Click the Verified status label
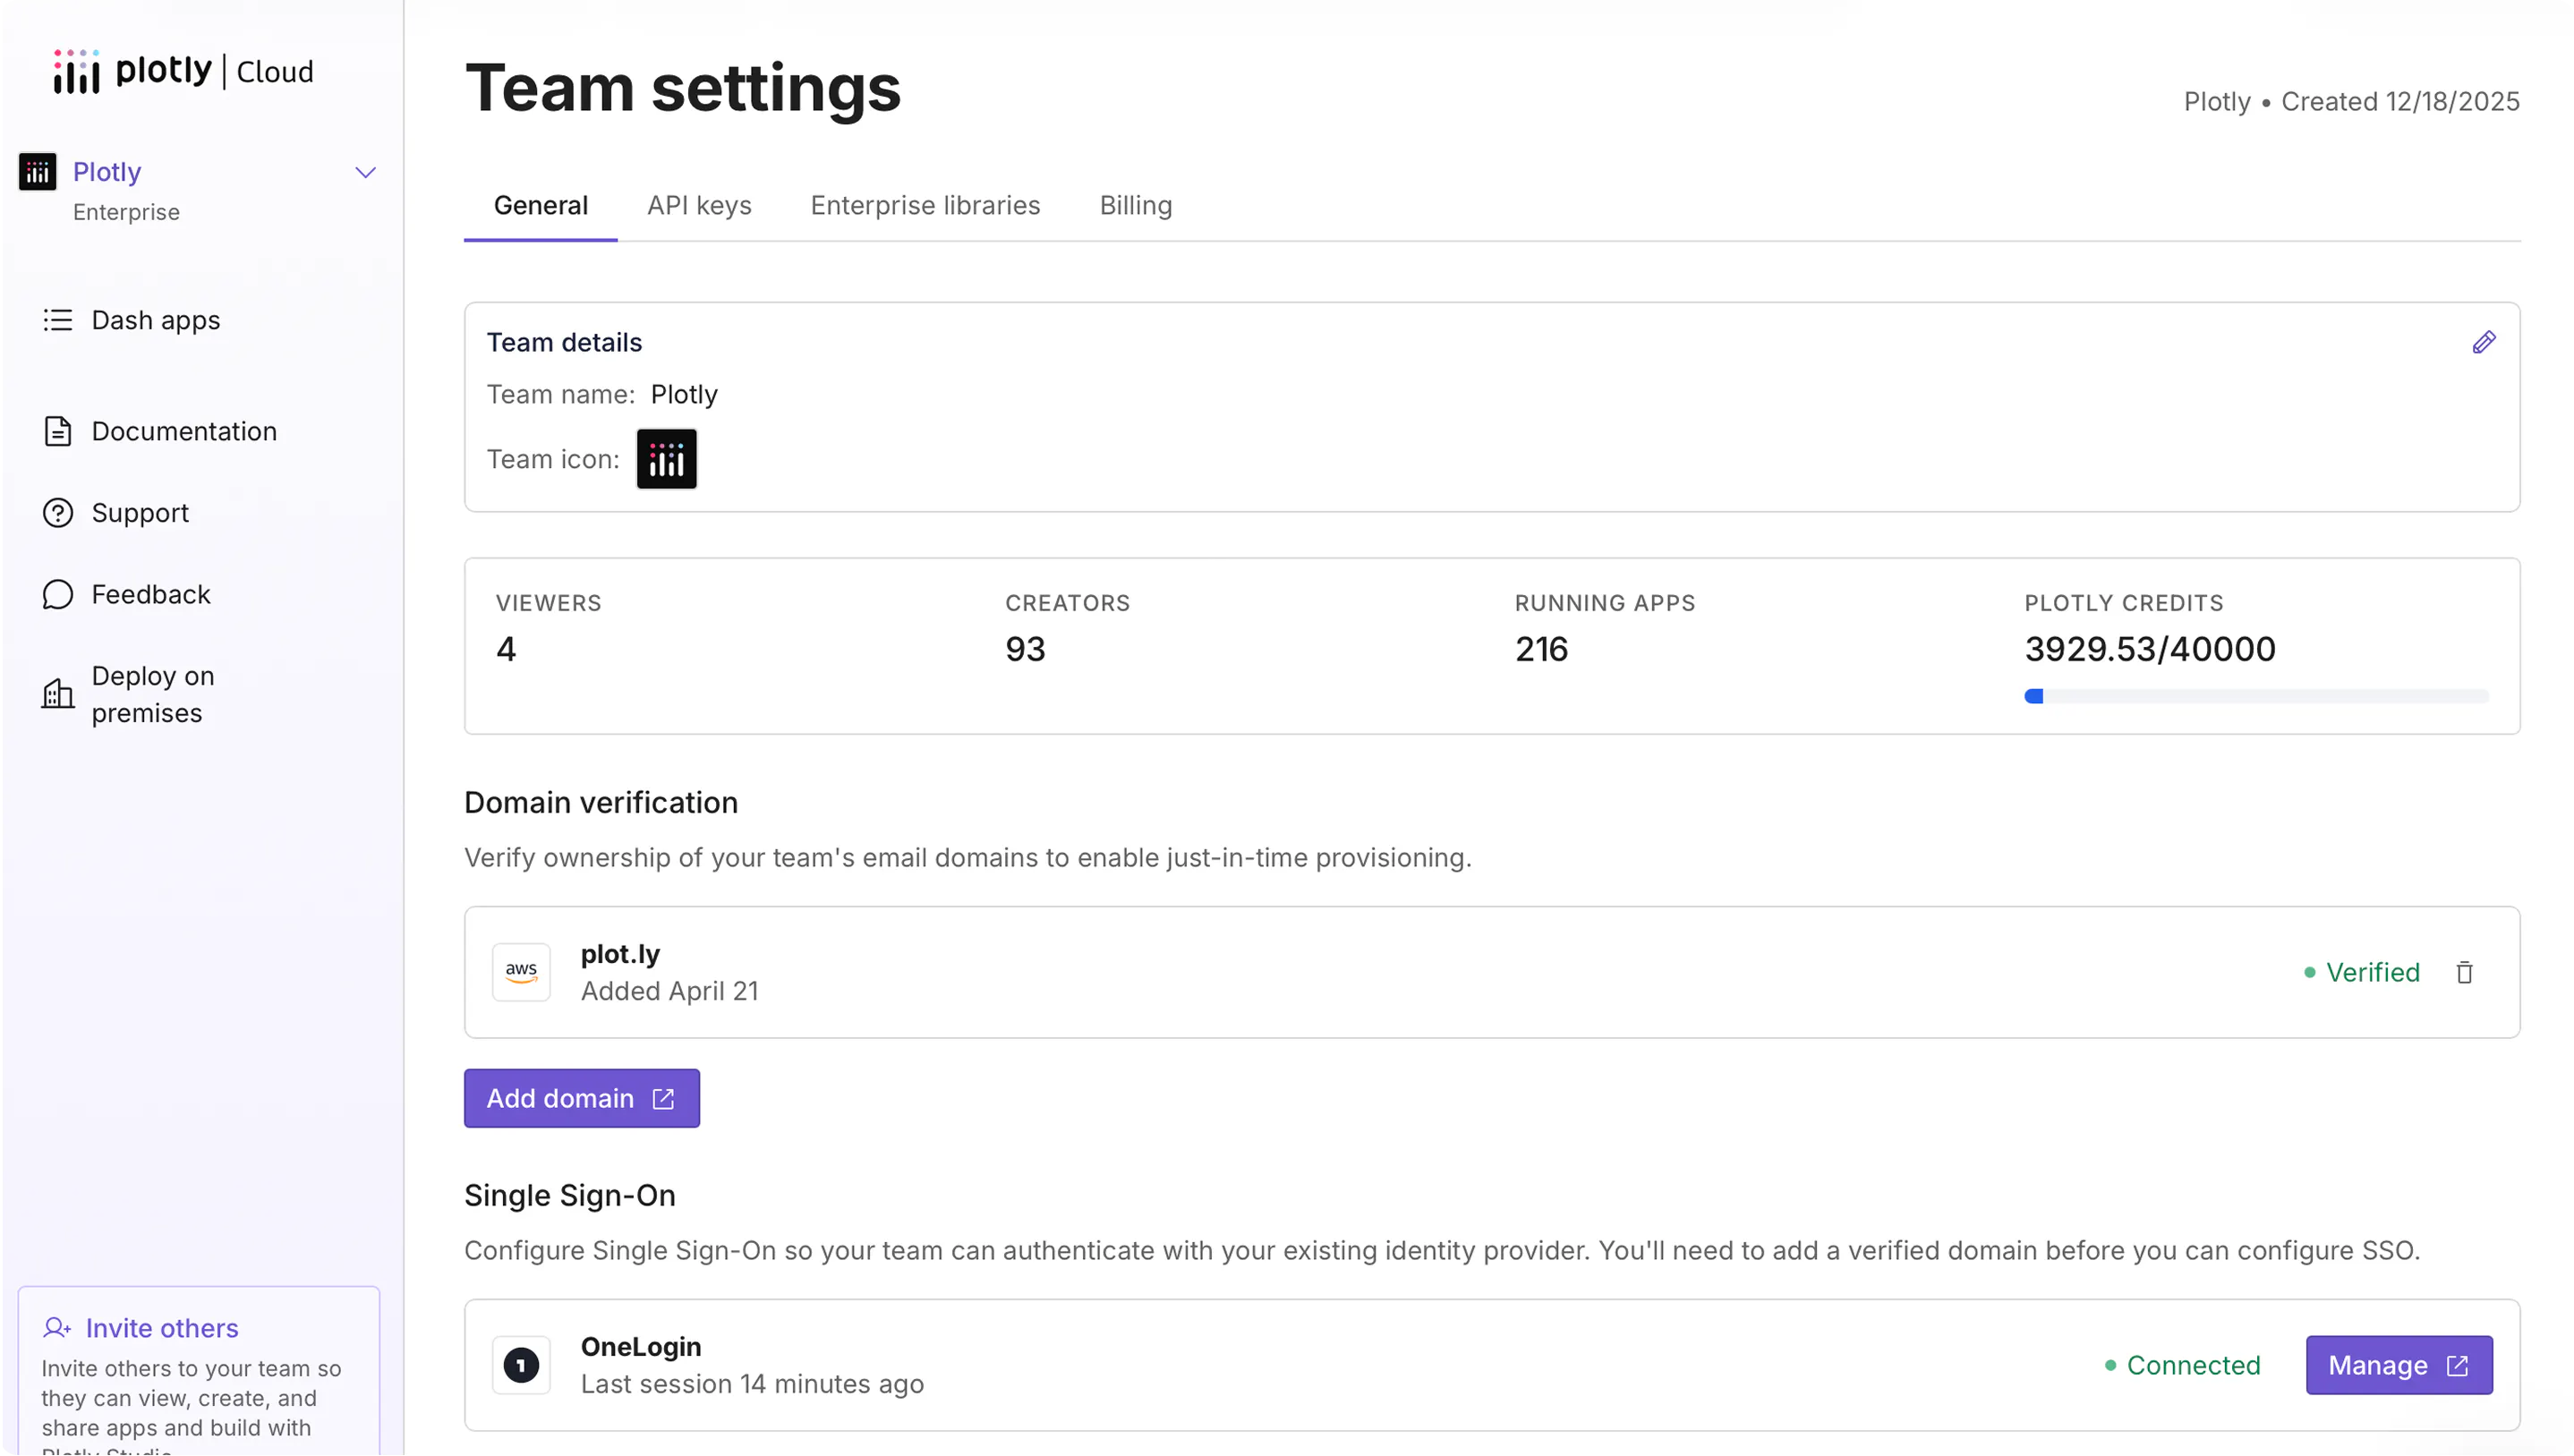The image size is (2574, 1456). pyautogui.click(x=2373, y=972)
